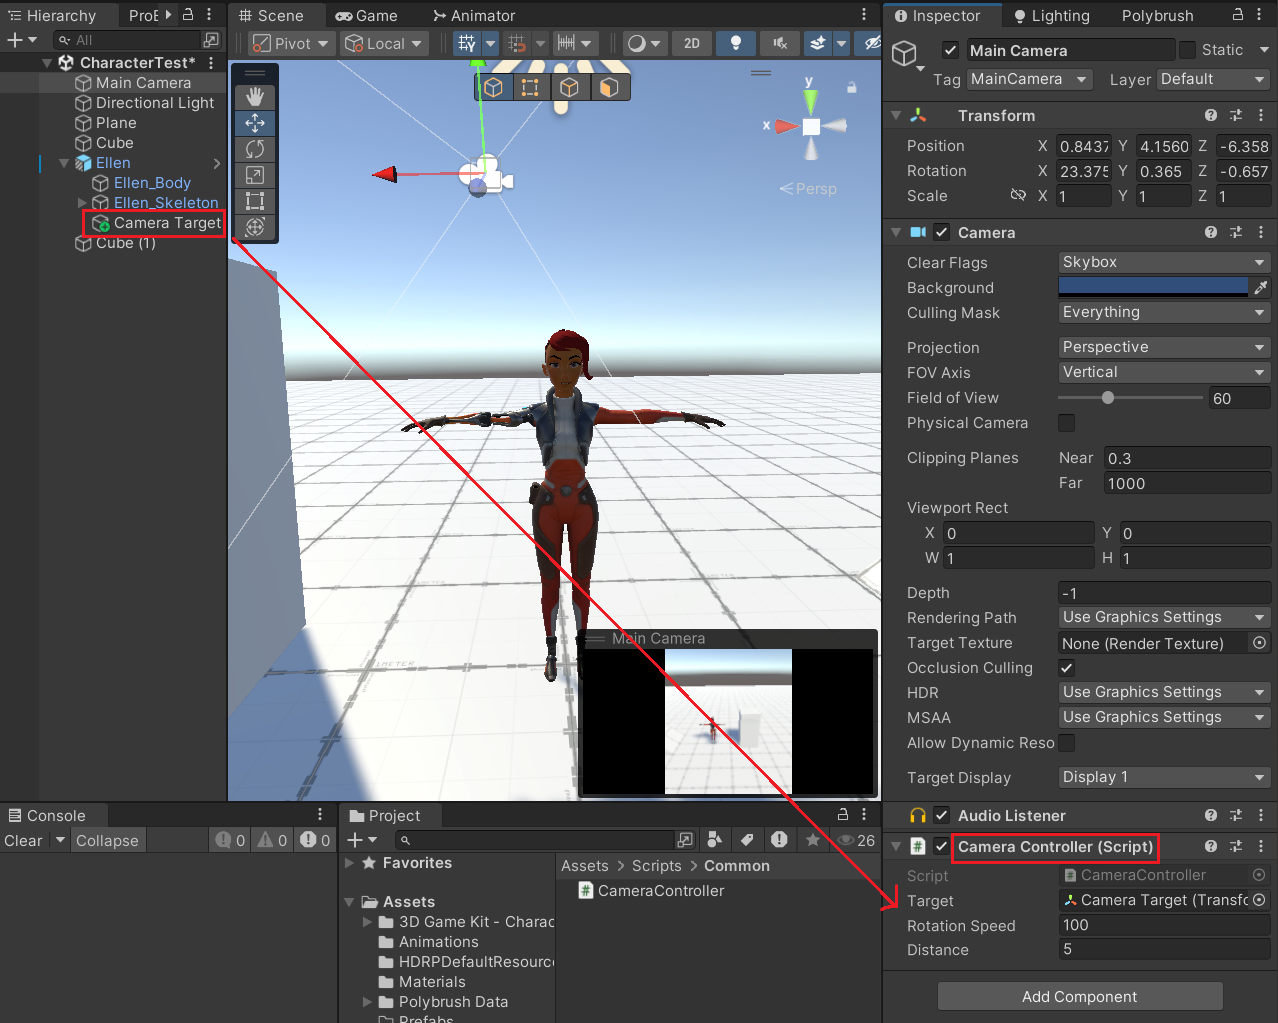Viewport: 1278px width, 1023px height.
Task: Click the scene effects toggle icon
Action: tap(818, 43)
